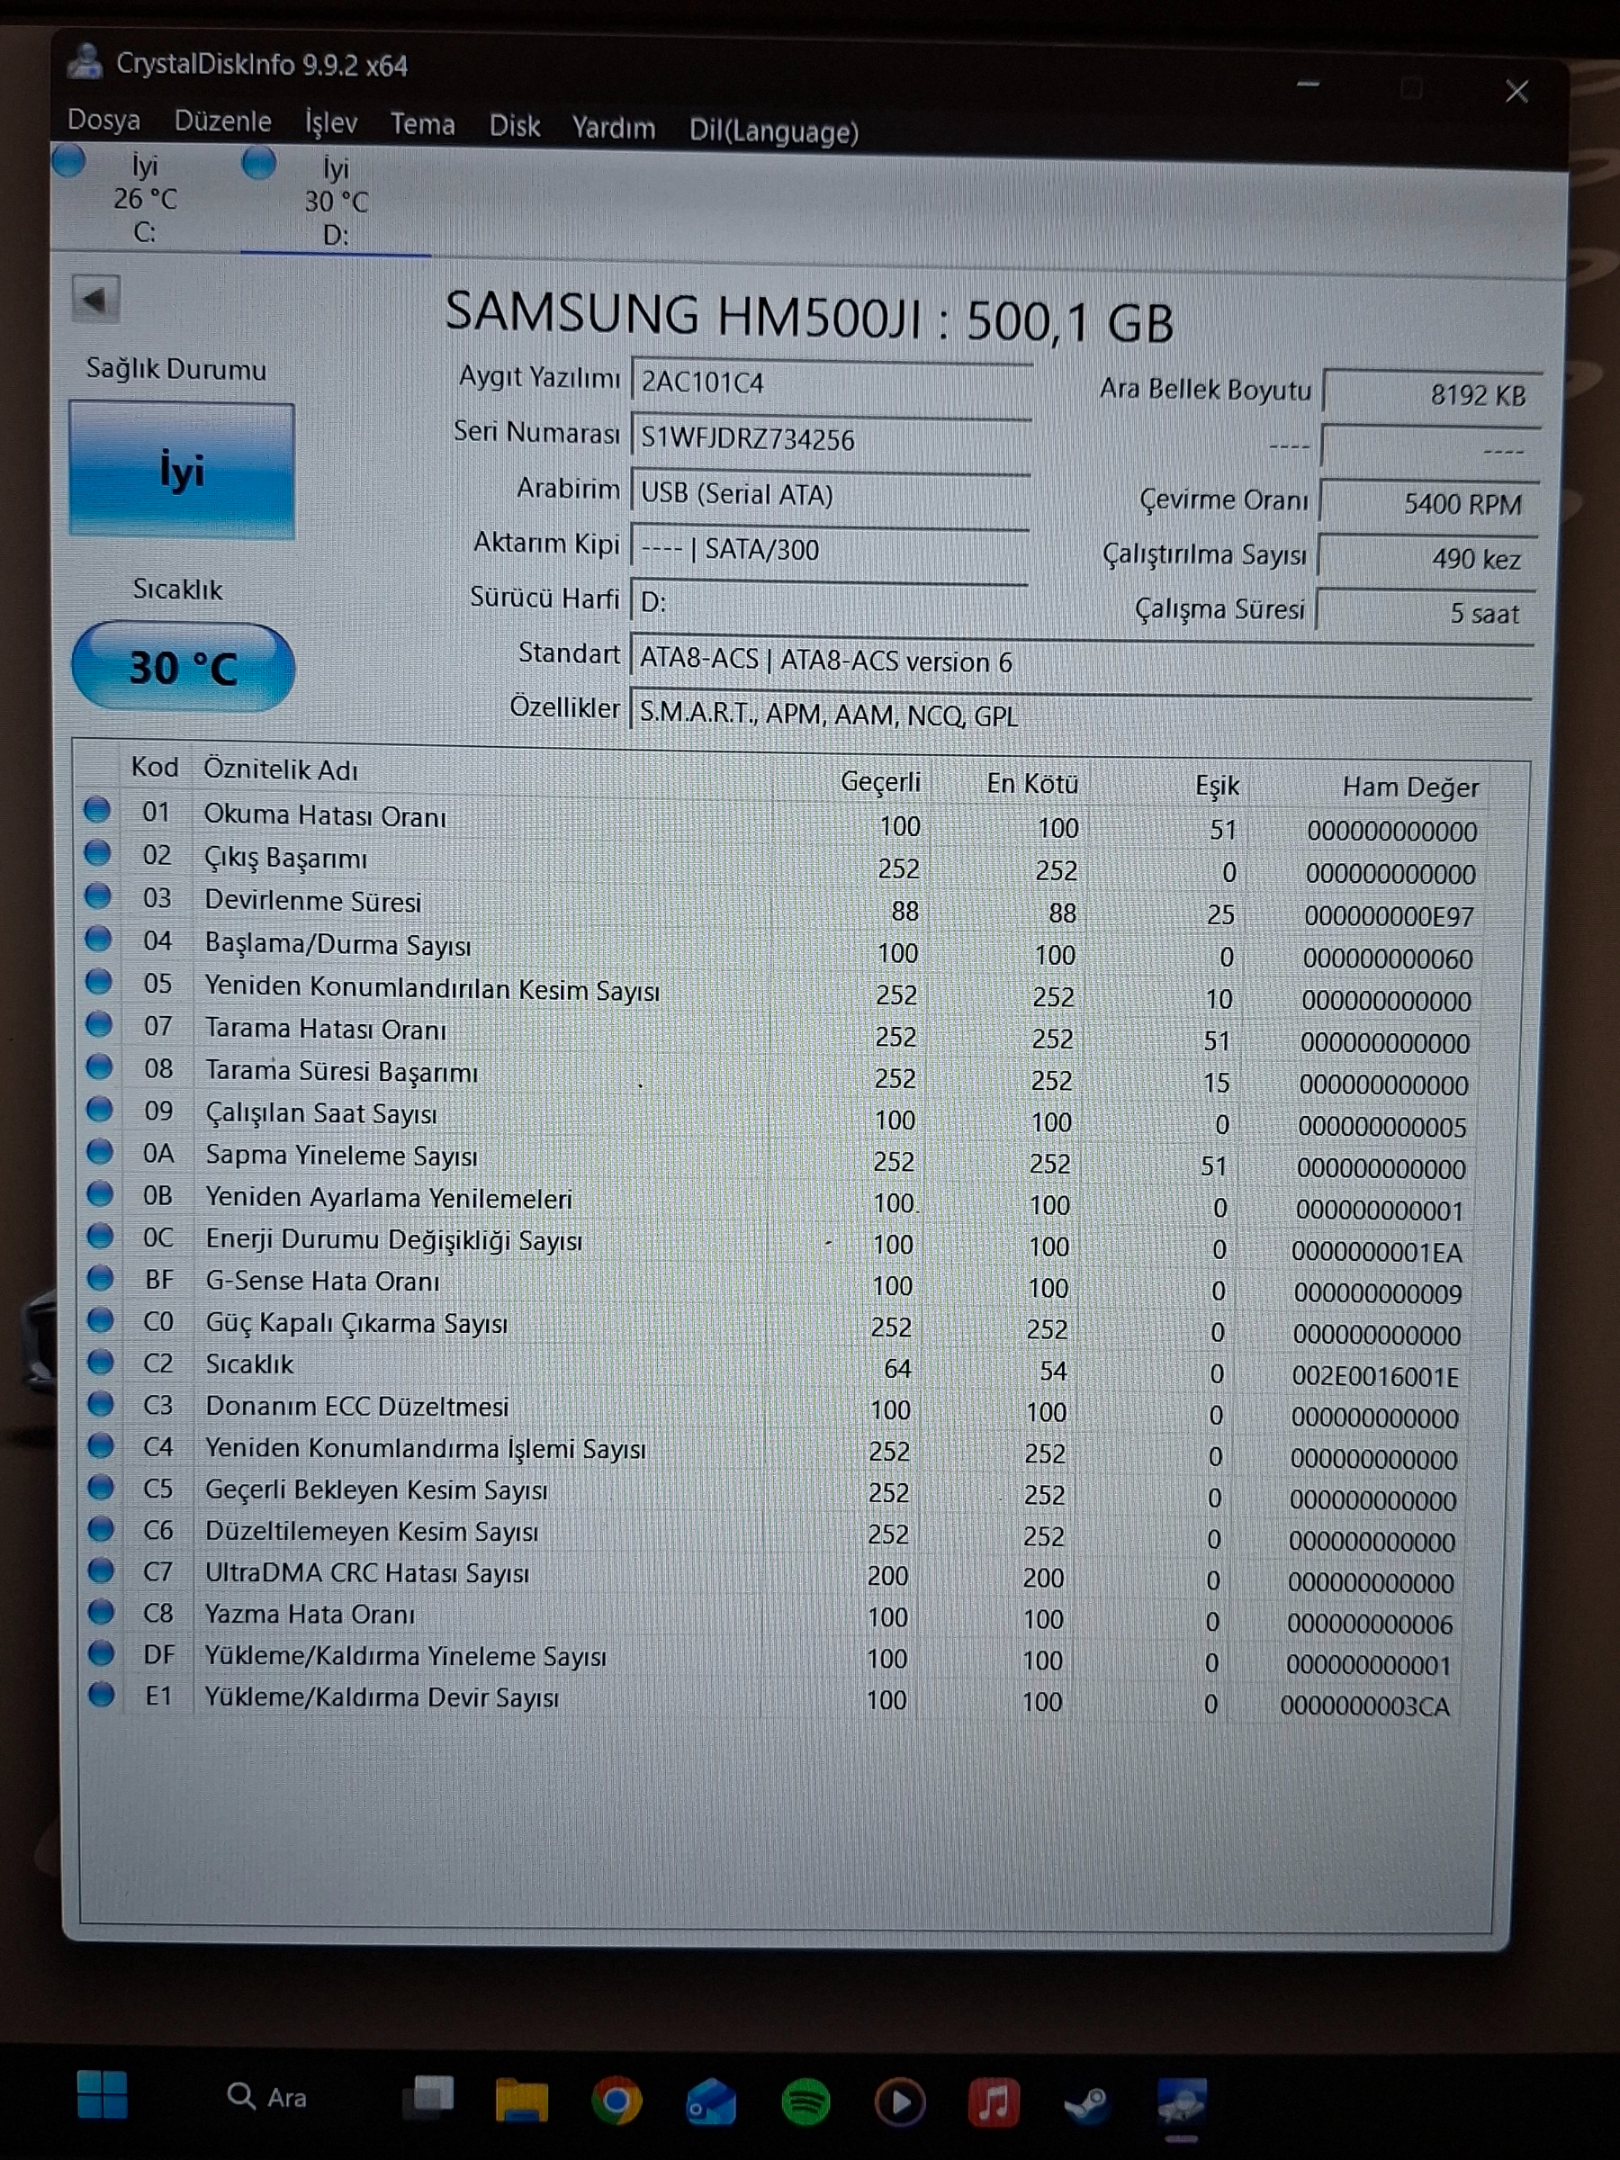Click the SAMSUNG HM500JI : 500,1 GB title
1620x2160 pixels.
pos(809,316)
